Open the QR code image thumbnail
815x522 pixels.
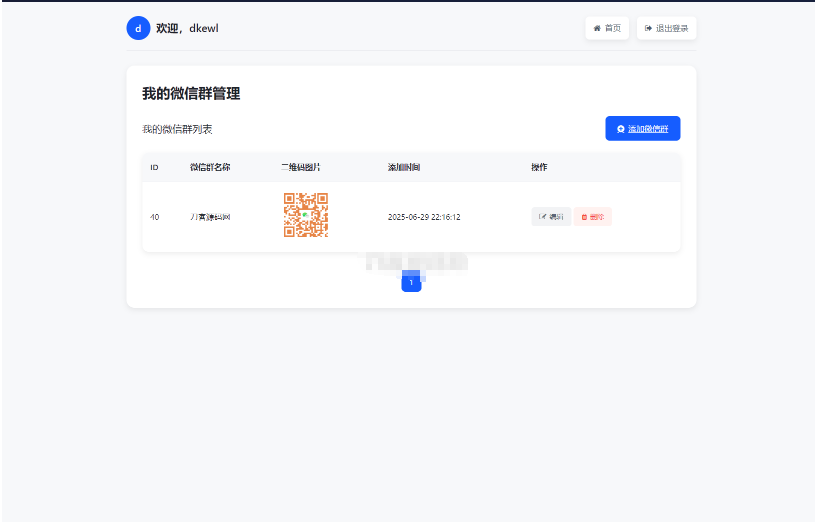pos(306,215)
